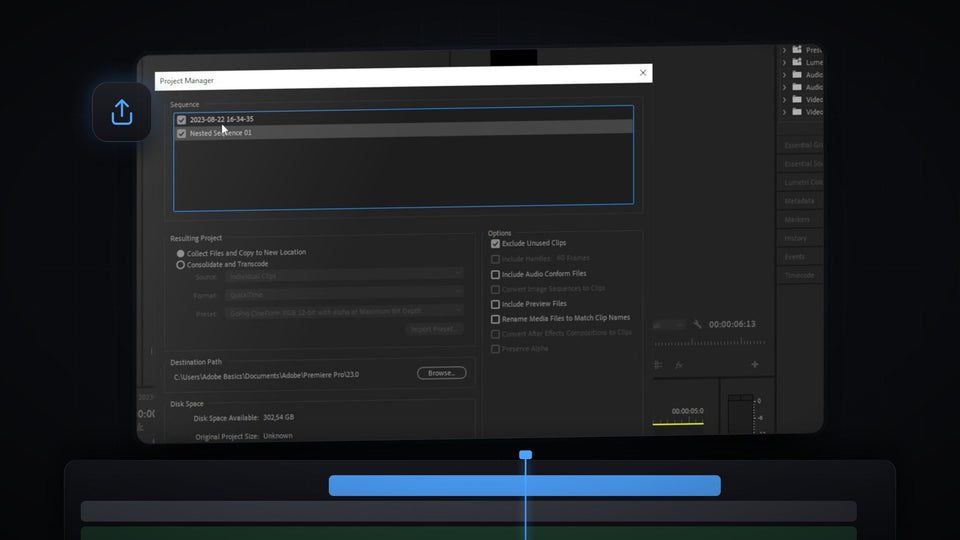The height and width of the screenshot is (540, 960).
Task: Enable Include Audio Conform Files
Action: (x=495, y=274)
